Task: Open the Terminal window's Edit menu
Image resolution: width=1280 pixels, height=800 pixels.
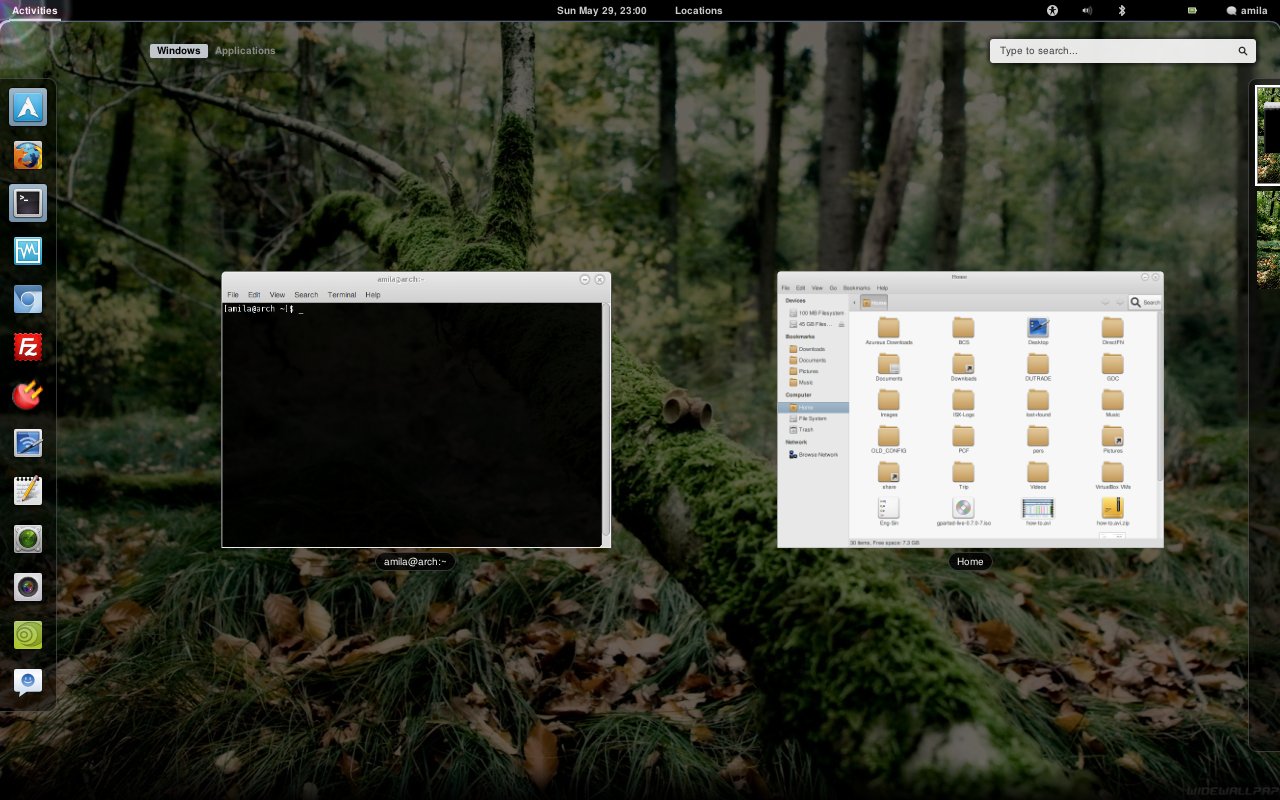Action: pyautogui.click(x=254, y=295)
